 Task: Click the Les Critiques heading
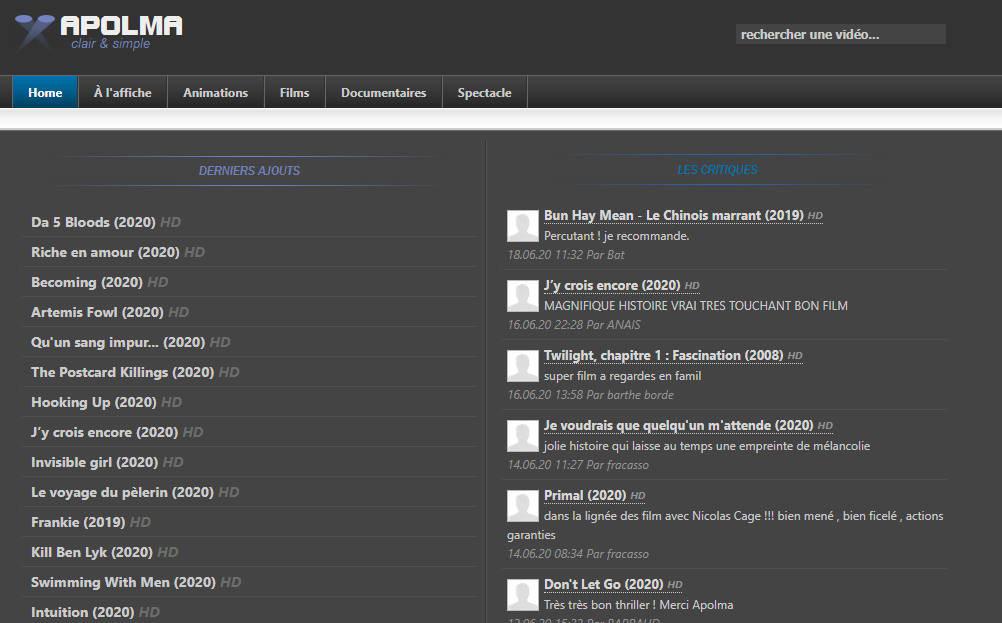(x=717, y=170)
